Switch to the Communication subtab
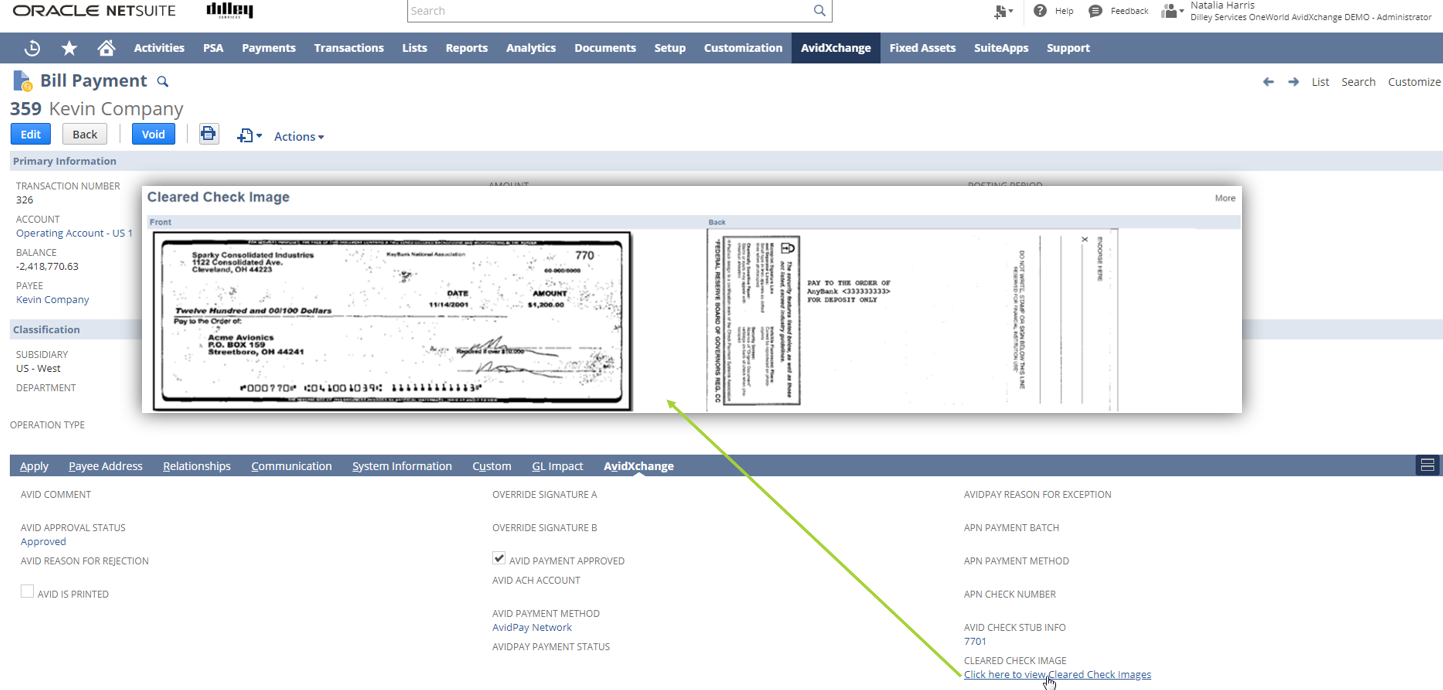The height and width of the screenshot is (690, 1443). click(292, 466)
